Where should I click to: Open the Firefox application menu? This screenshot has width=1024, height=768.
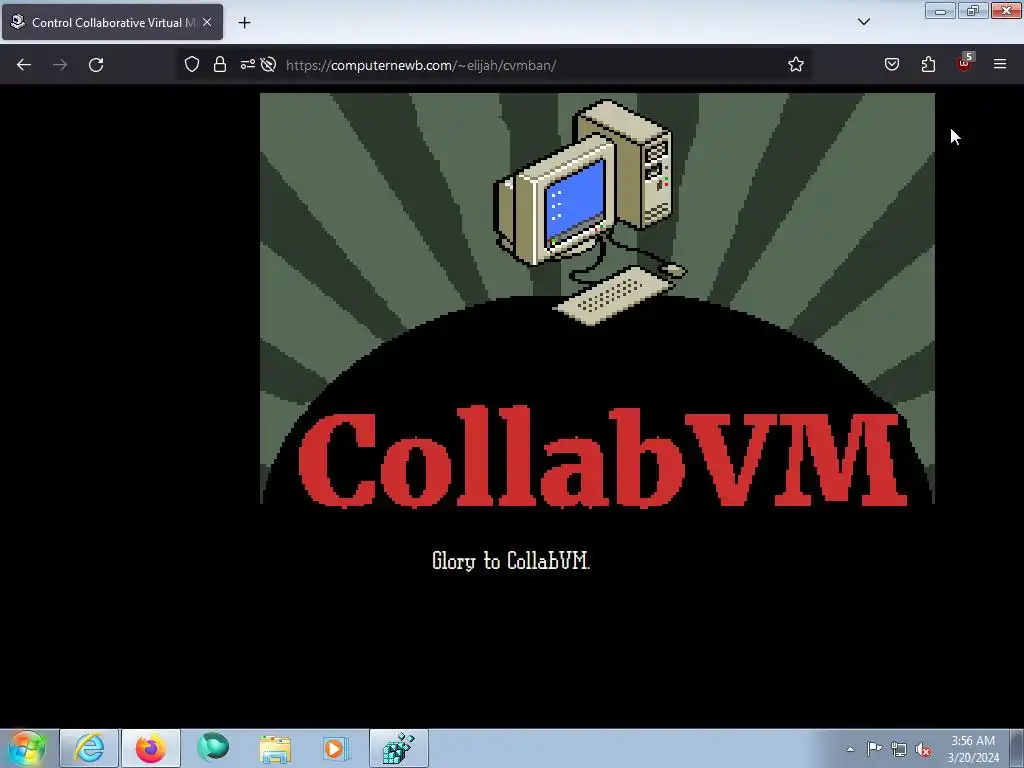tap(1000, 64)
